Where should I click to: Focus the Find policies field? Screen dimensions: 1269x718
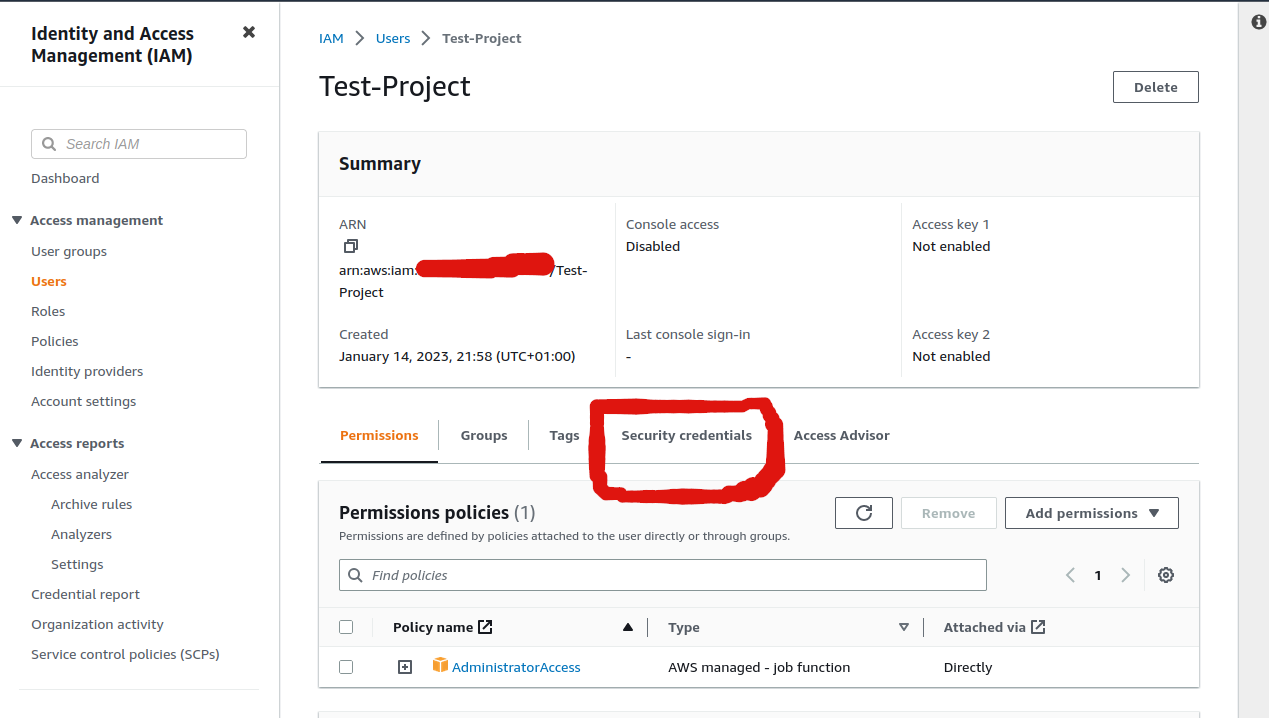[x=663, y=575]
